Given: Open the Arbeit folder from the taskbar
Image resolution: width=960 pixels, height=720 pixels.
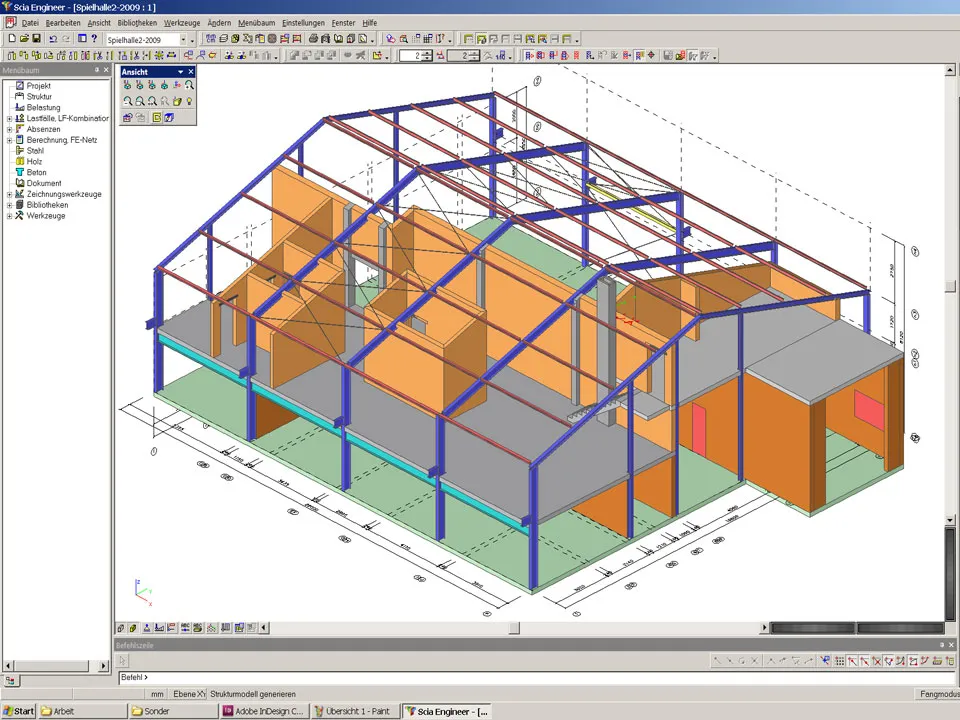Looking at the screenshot, I should click(83, 711).
